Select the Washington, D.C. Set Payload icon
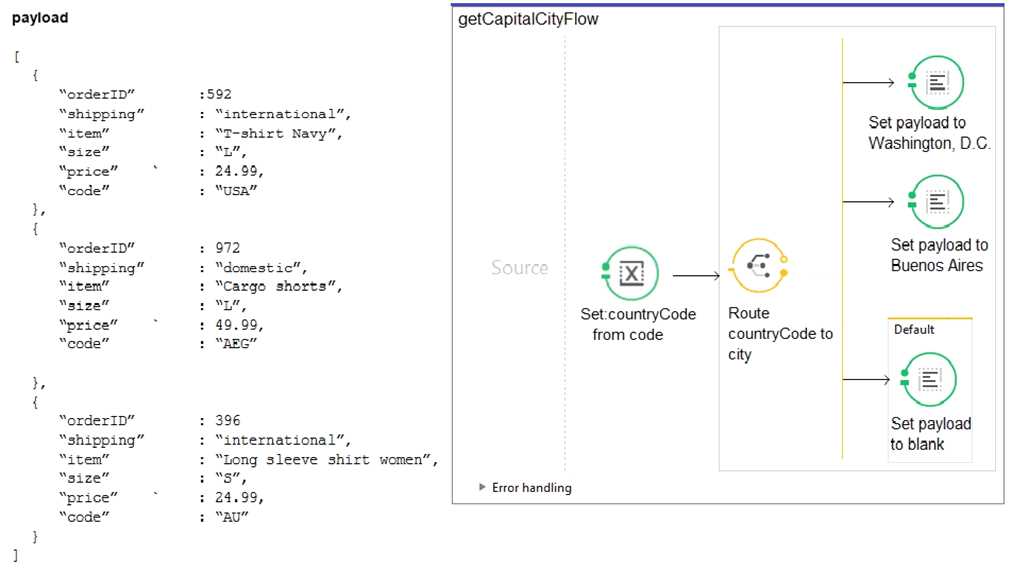Image resolution: width=1012 pixels, height=569 pixels. (x=936, y=83)
